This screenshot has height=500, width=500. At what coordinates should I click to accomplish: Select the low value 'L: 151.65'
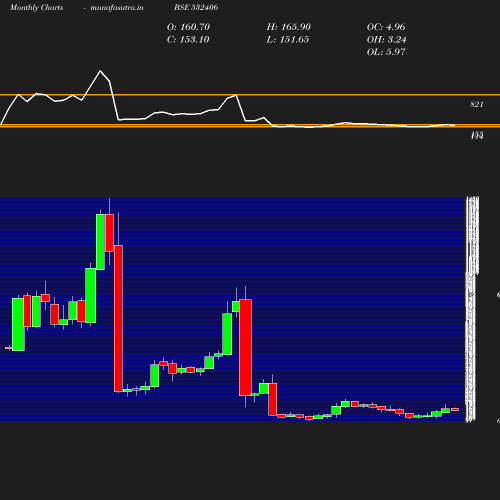click(288, 40)
